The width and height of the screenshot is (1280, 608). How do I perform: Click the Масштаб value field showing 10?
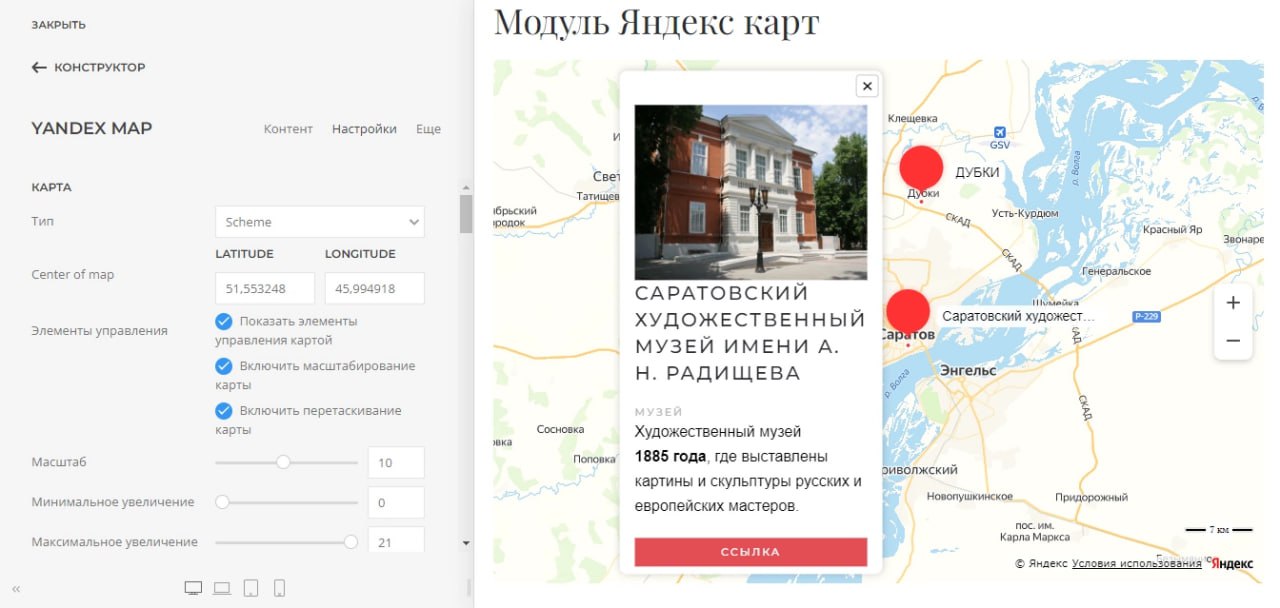coord(396,462)
